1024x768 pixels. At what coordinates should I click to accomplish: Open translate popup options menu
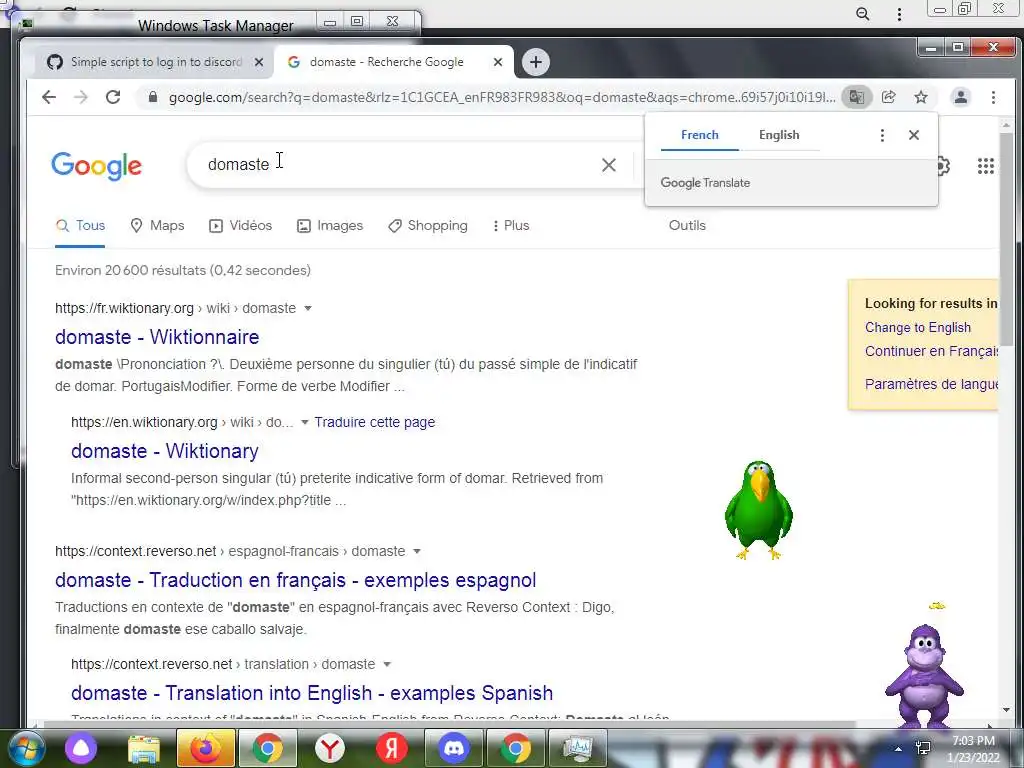tap(882, 135)
